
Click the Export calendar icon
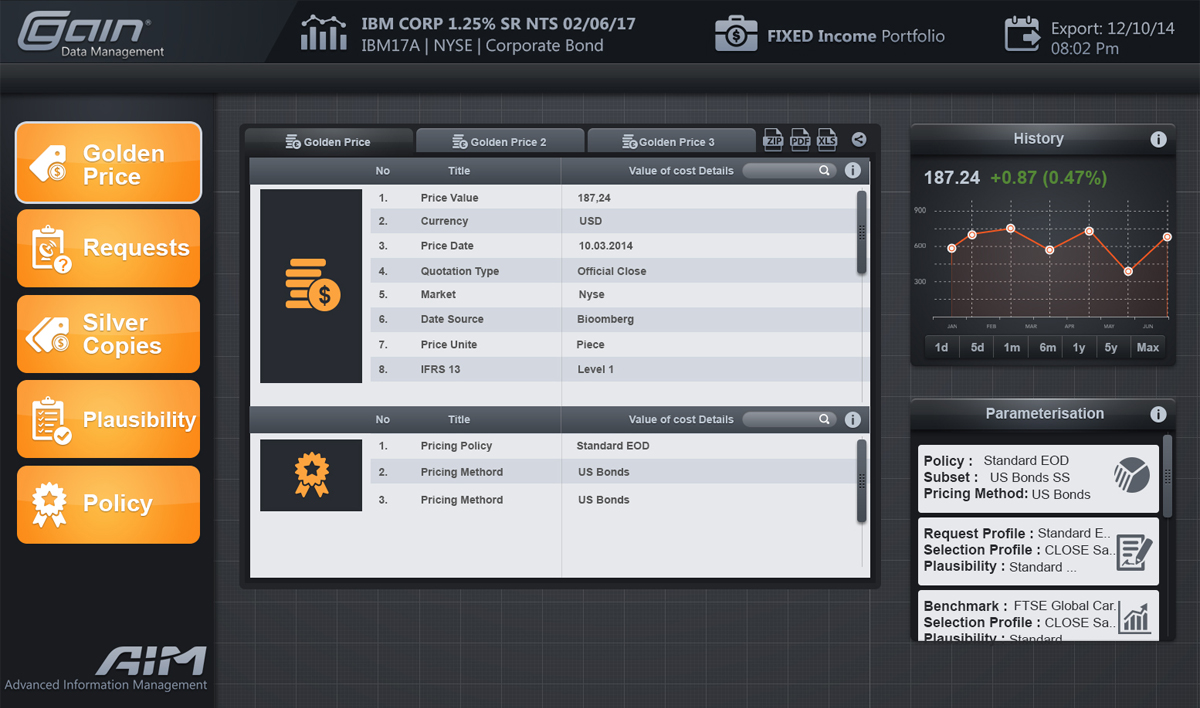click(x=1023, y=33)
